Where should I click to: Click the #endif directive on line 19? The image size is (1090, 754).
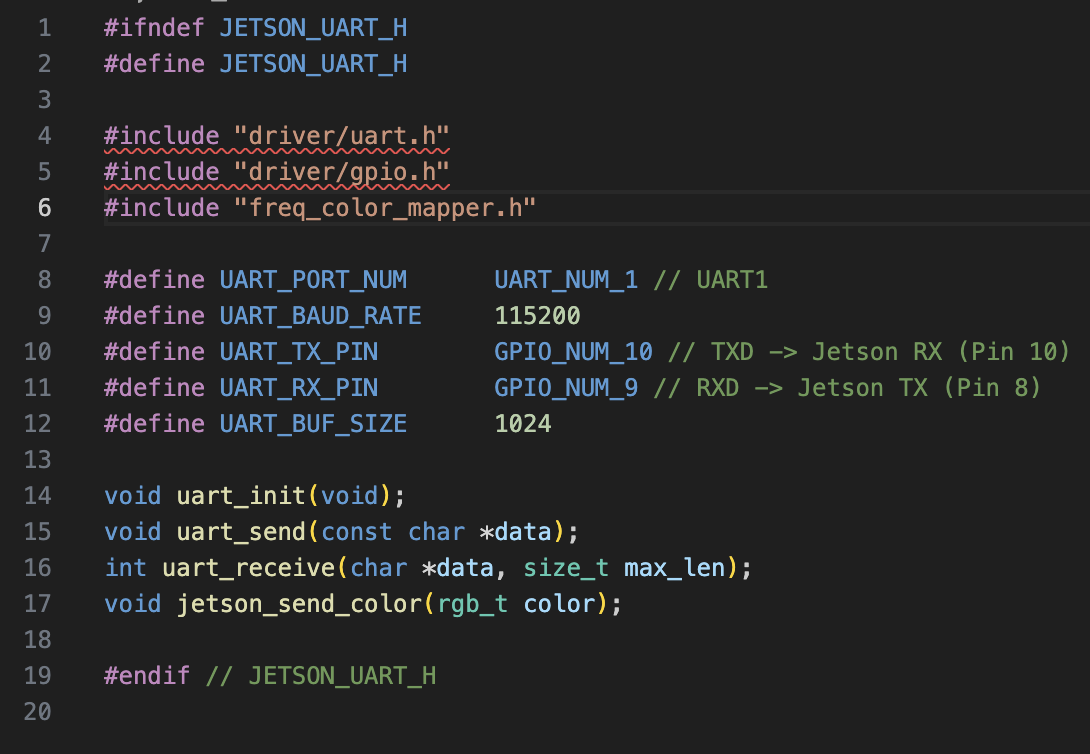click(x=146, y=676)
